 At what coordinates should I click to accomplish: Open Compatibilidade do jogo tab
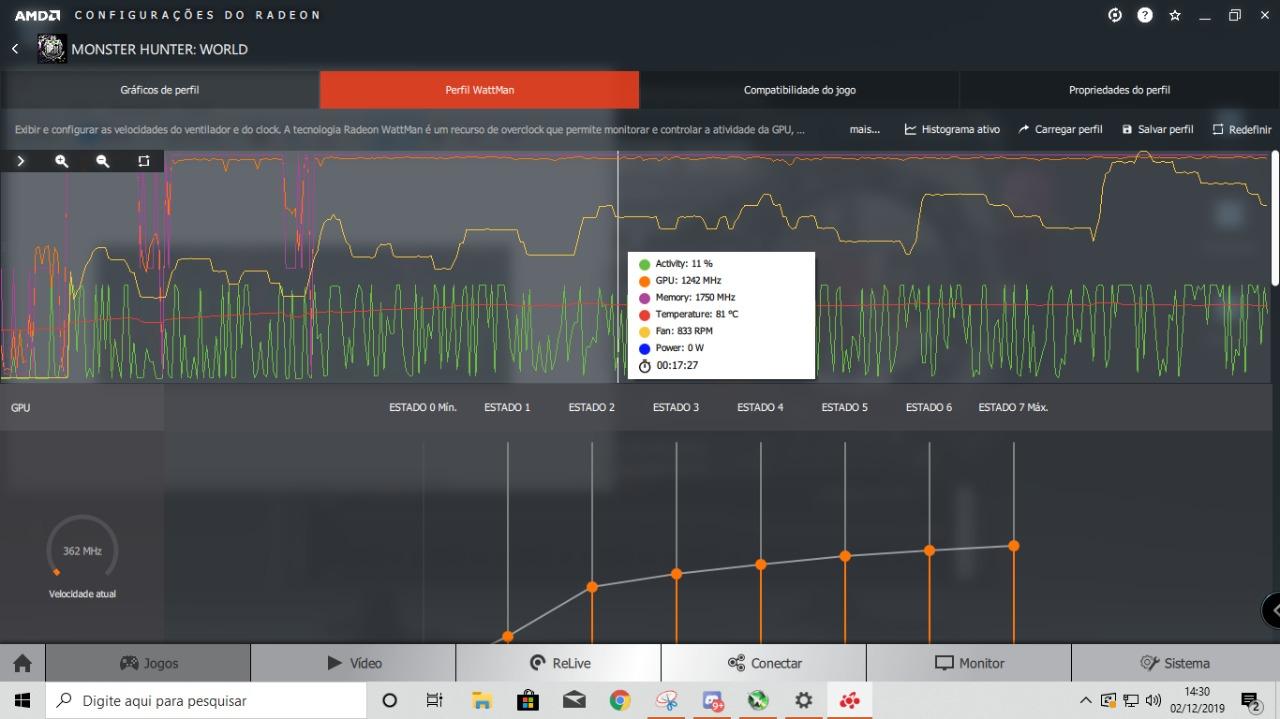point(800,90)
